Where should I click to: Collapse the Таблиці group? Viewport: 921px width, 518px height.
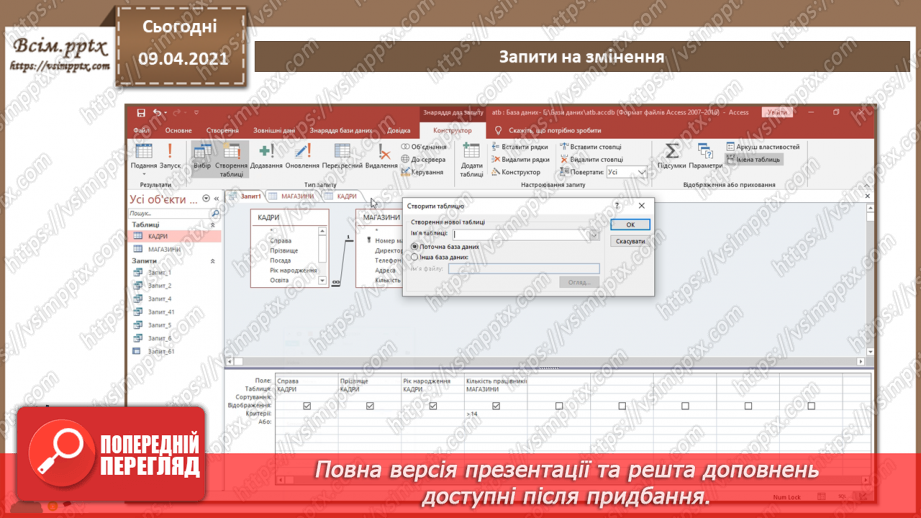[x=213, y=225]
